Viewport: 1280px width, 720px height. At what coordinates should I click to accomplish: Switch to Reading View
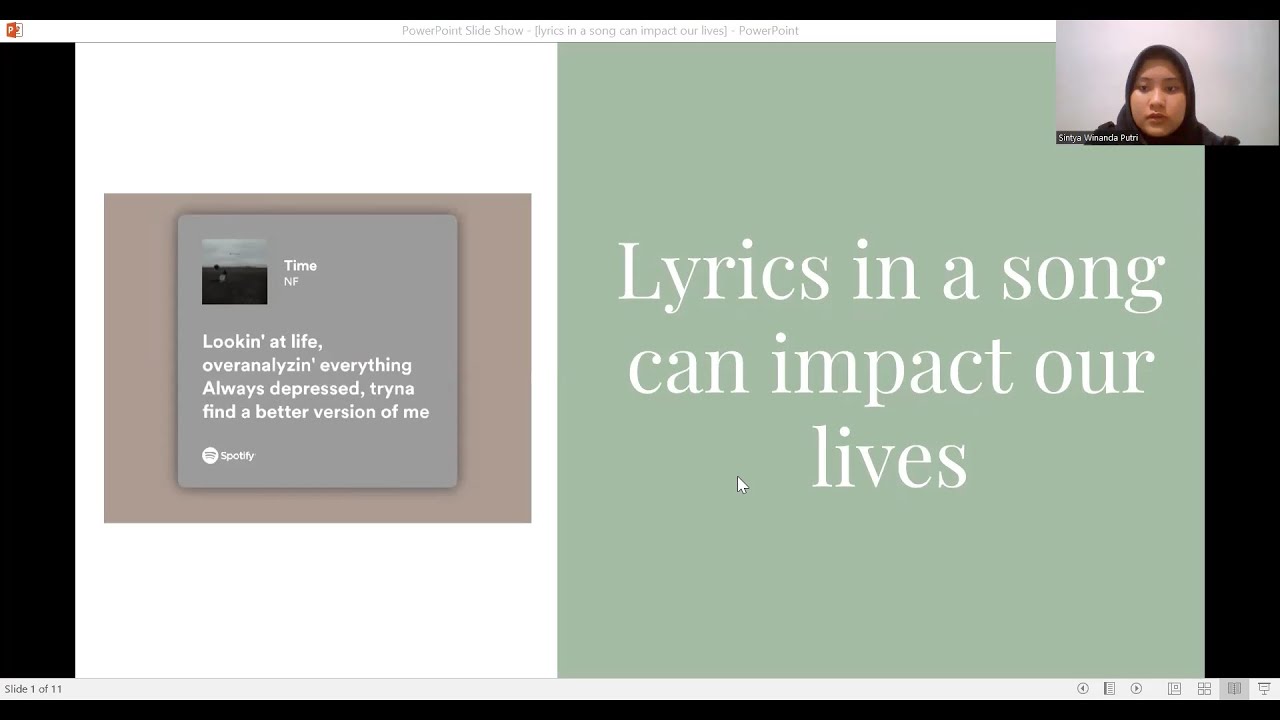pyautogui.click(x=1234, y=689)
